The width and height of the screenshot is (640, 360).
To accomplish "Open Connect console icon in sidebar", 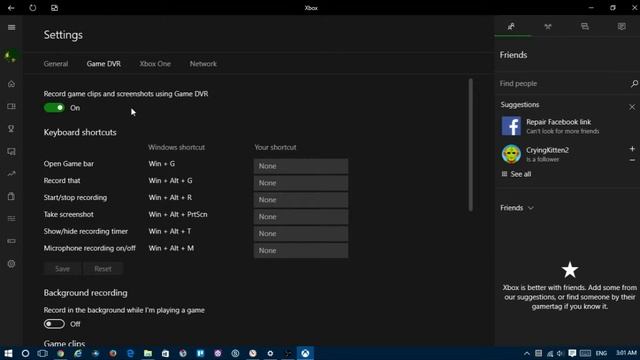I will coord(11,241).
